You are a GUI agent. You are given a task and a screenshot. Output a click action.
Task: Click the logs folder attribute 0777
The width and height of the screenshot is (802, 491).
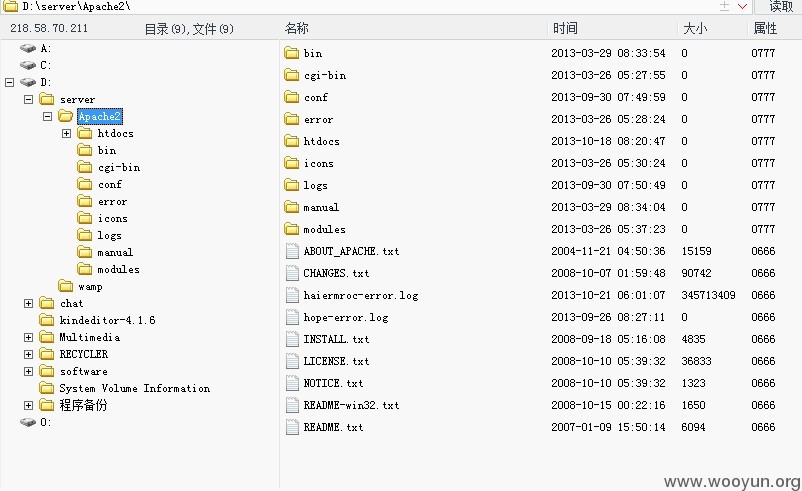pos(763,185)
